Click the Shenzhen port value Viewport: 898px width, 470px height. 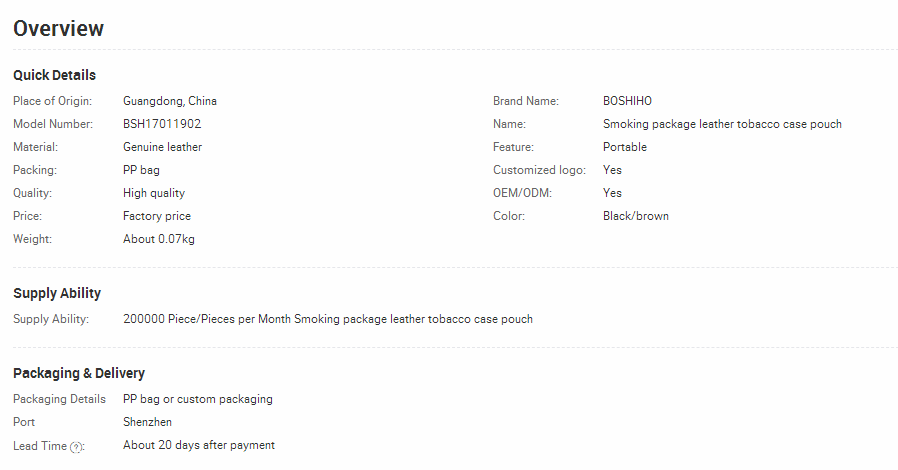point(147,422)
